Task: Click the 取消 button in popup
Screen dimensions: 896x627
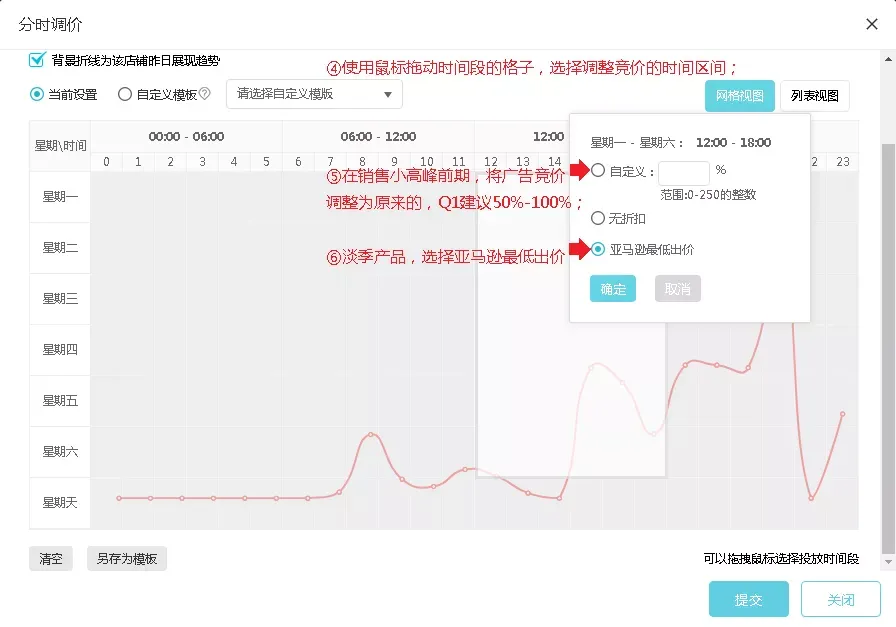Action: [x=678, y=289]
